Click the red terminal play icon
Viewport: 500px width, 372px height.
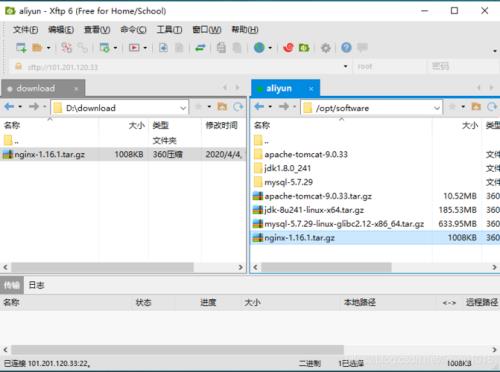pos(134,48)
